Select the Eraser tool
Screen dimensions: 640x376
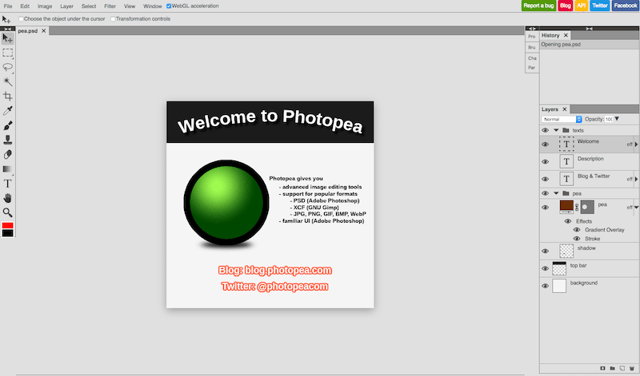click(8, 154)
